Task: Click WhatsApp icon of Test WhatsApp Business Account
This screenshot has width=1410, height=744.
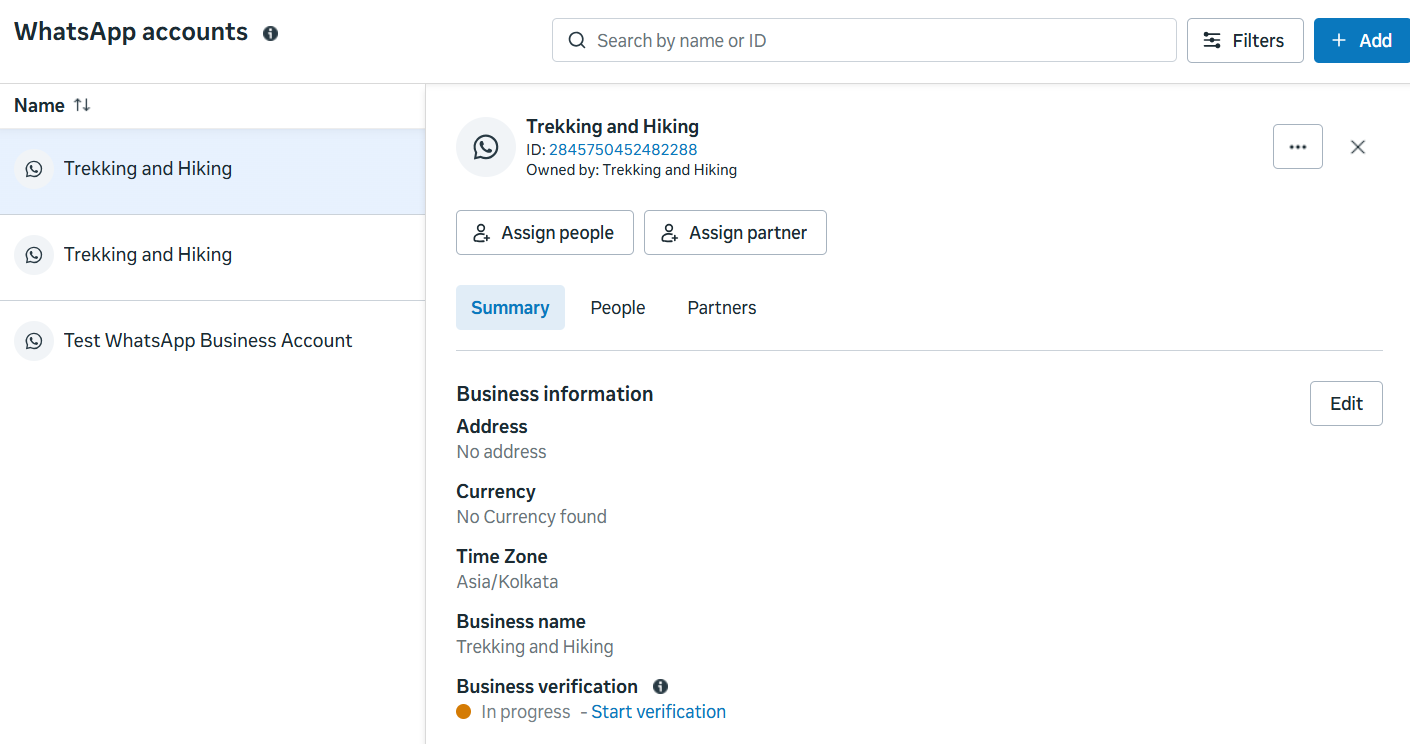Action: pos(34,341)
